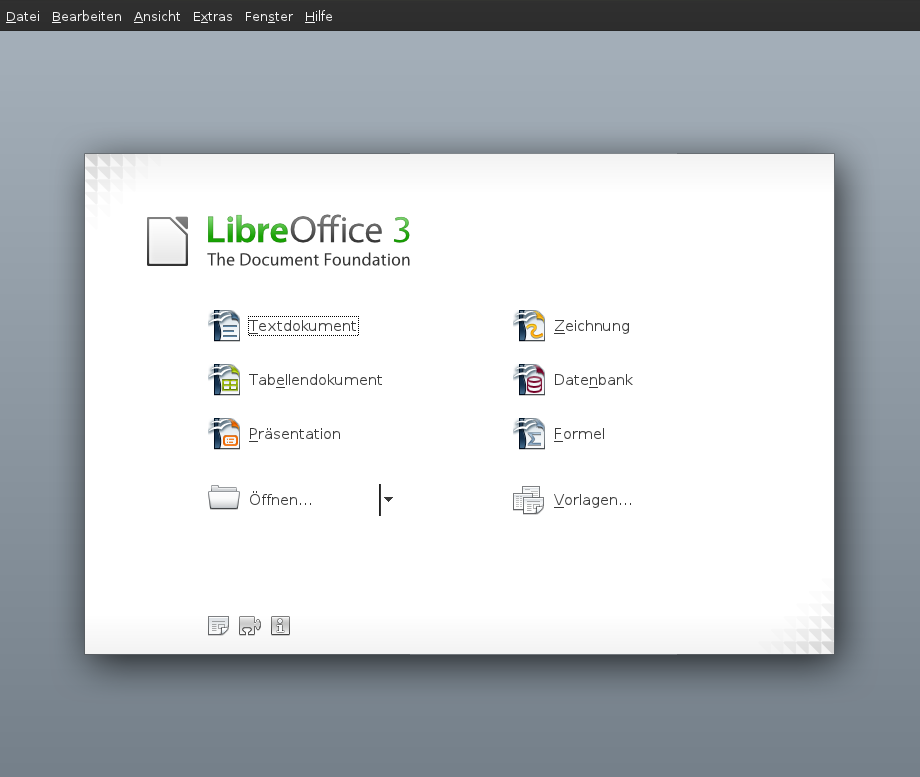This screenshot has width=920, height=777.
Task: Create a new Textdokument
Action: point(303,326)
